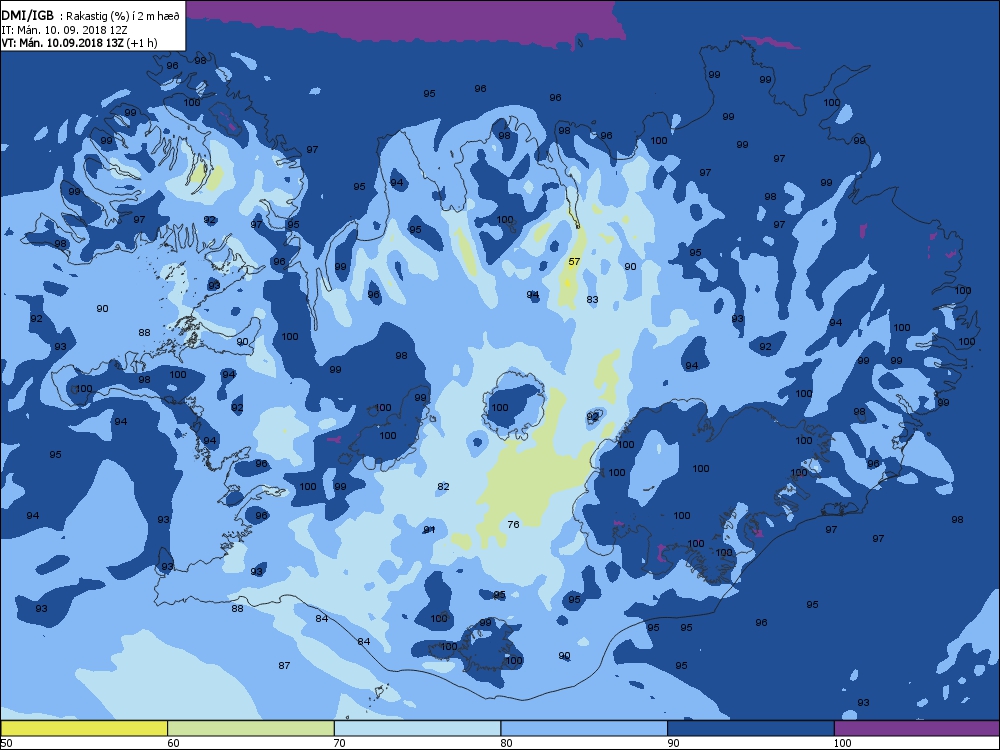The width and height of the screenshot is (1000, 750).
Task: Click the '91' humidity value on the map
Action: [429, 530]
